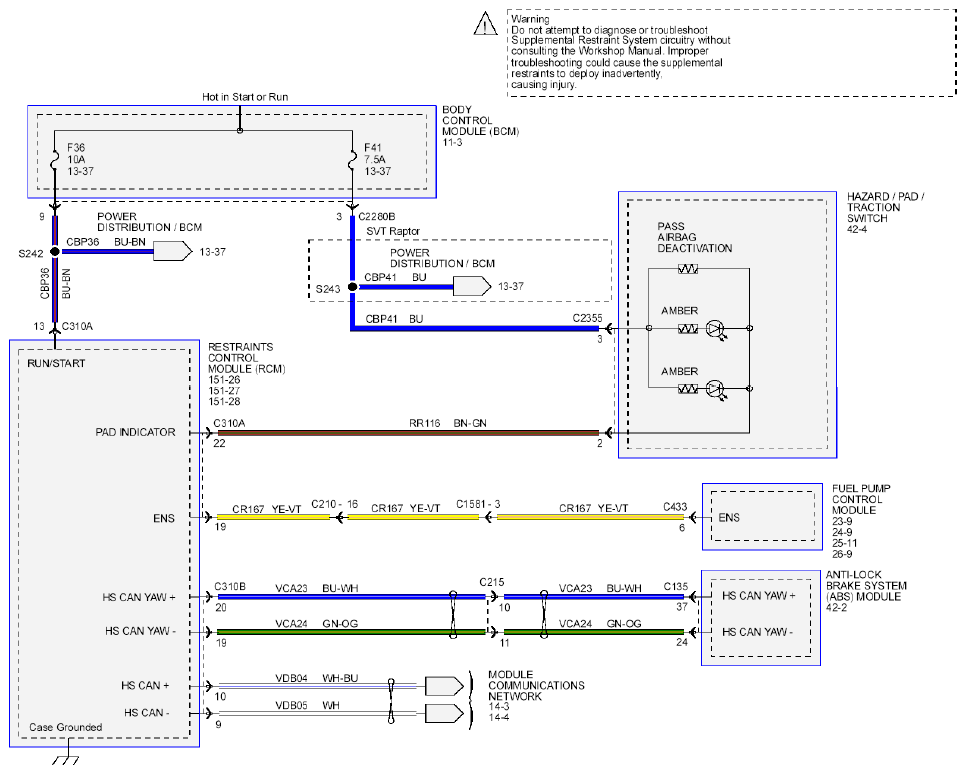The image size is (966, 774).
Task: Click connector label C2280B
Action: click(376, 216)
